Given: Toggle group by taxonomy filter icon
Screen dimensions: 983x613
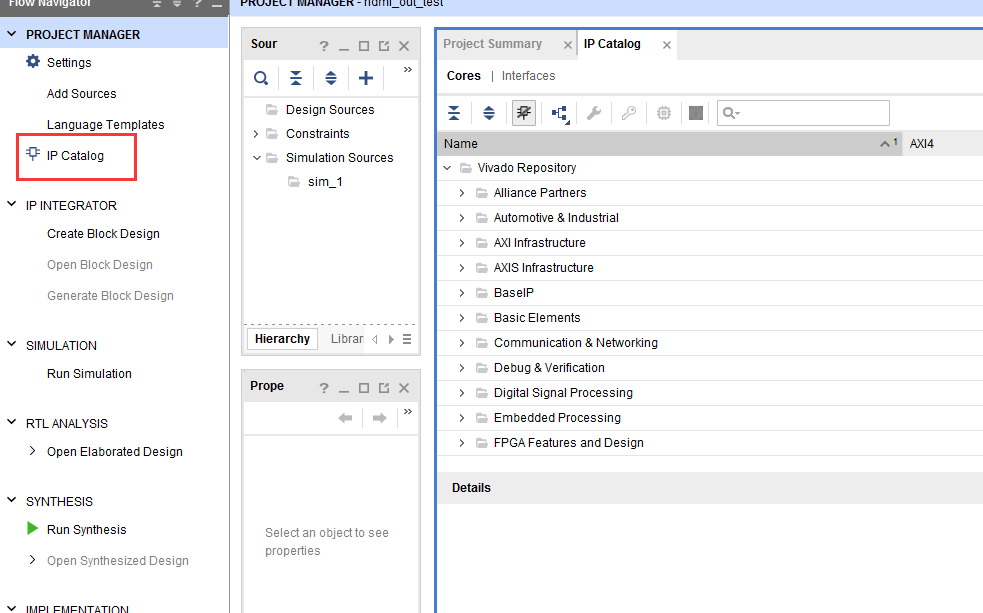Looking at the screenshot, I should click(x=523, y=113).
